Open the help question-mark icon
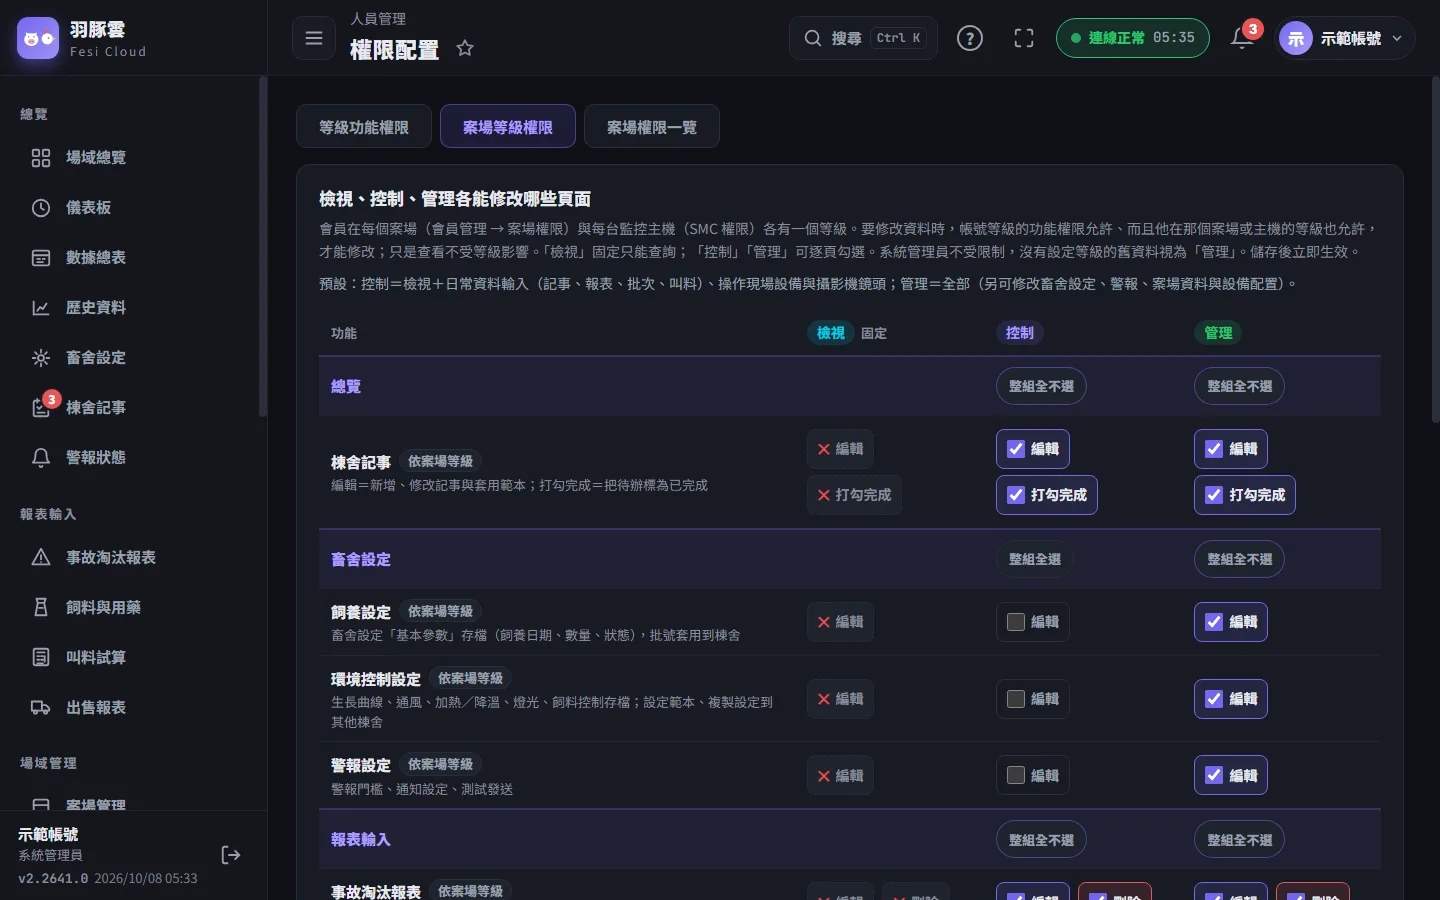Screen dimensions: 1440x900 (x=970, y=38)
